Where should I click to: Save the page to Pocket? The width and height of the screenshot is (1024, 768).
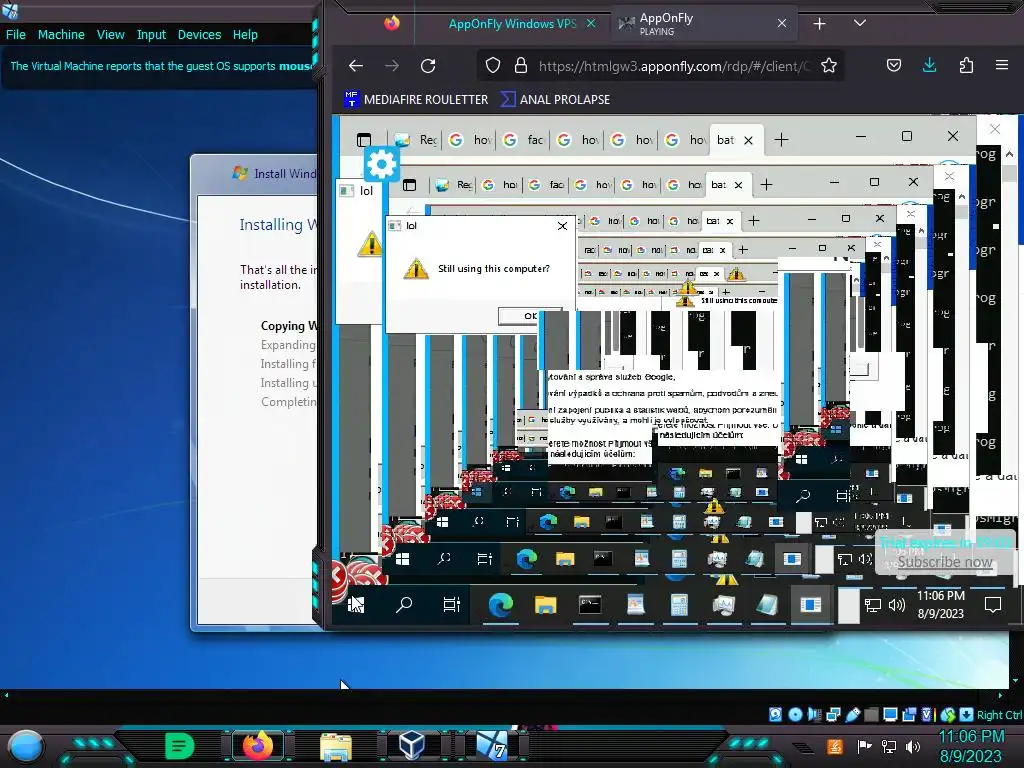(x=894, y=66)
